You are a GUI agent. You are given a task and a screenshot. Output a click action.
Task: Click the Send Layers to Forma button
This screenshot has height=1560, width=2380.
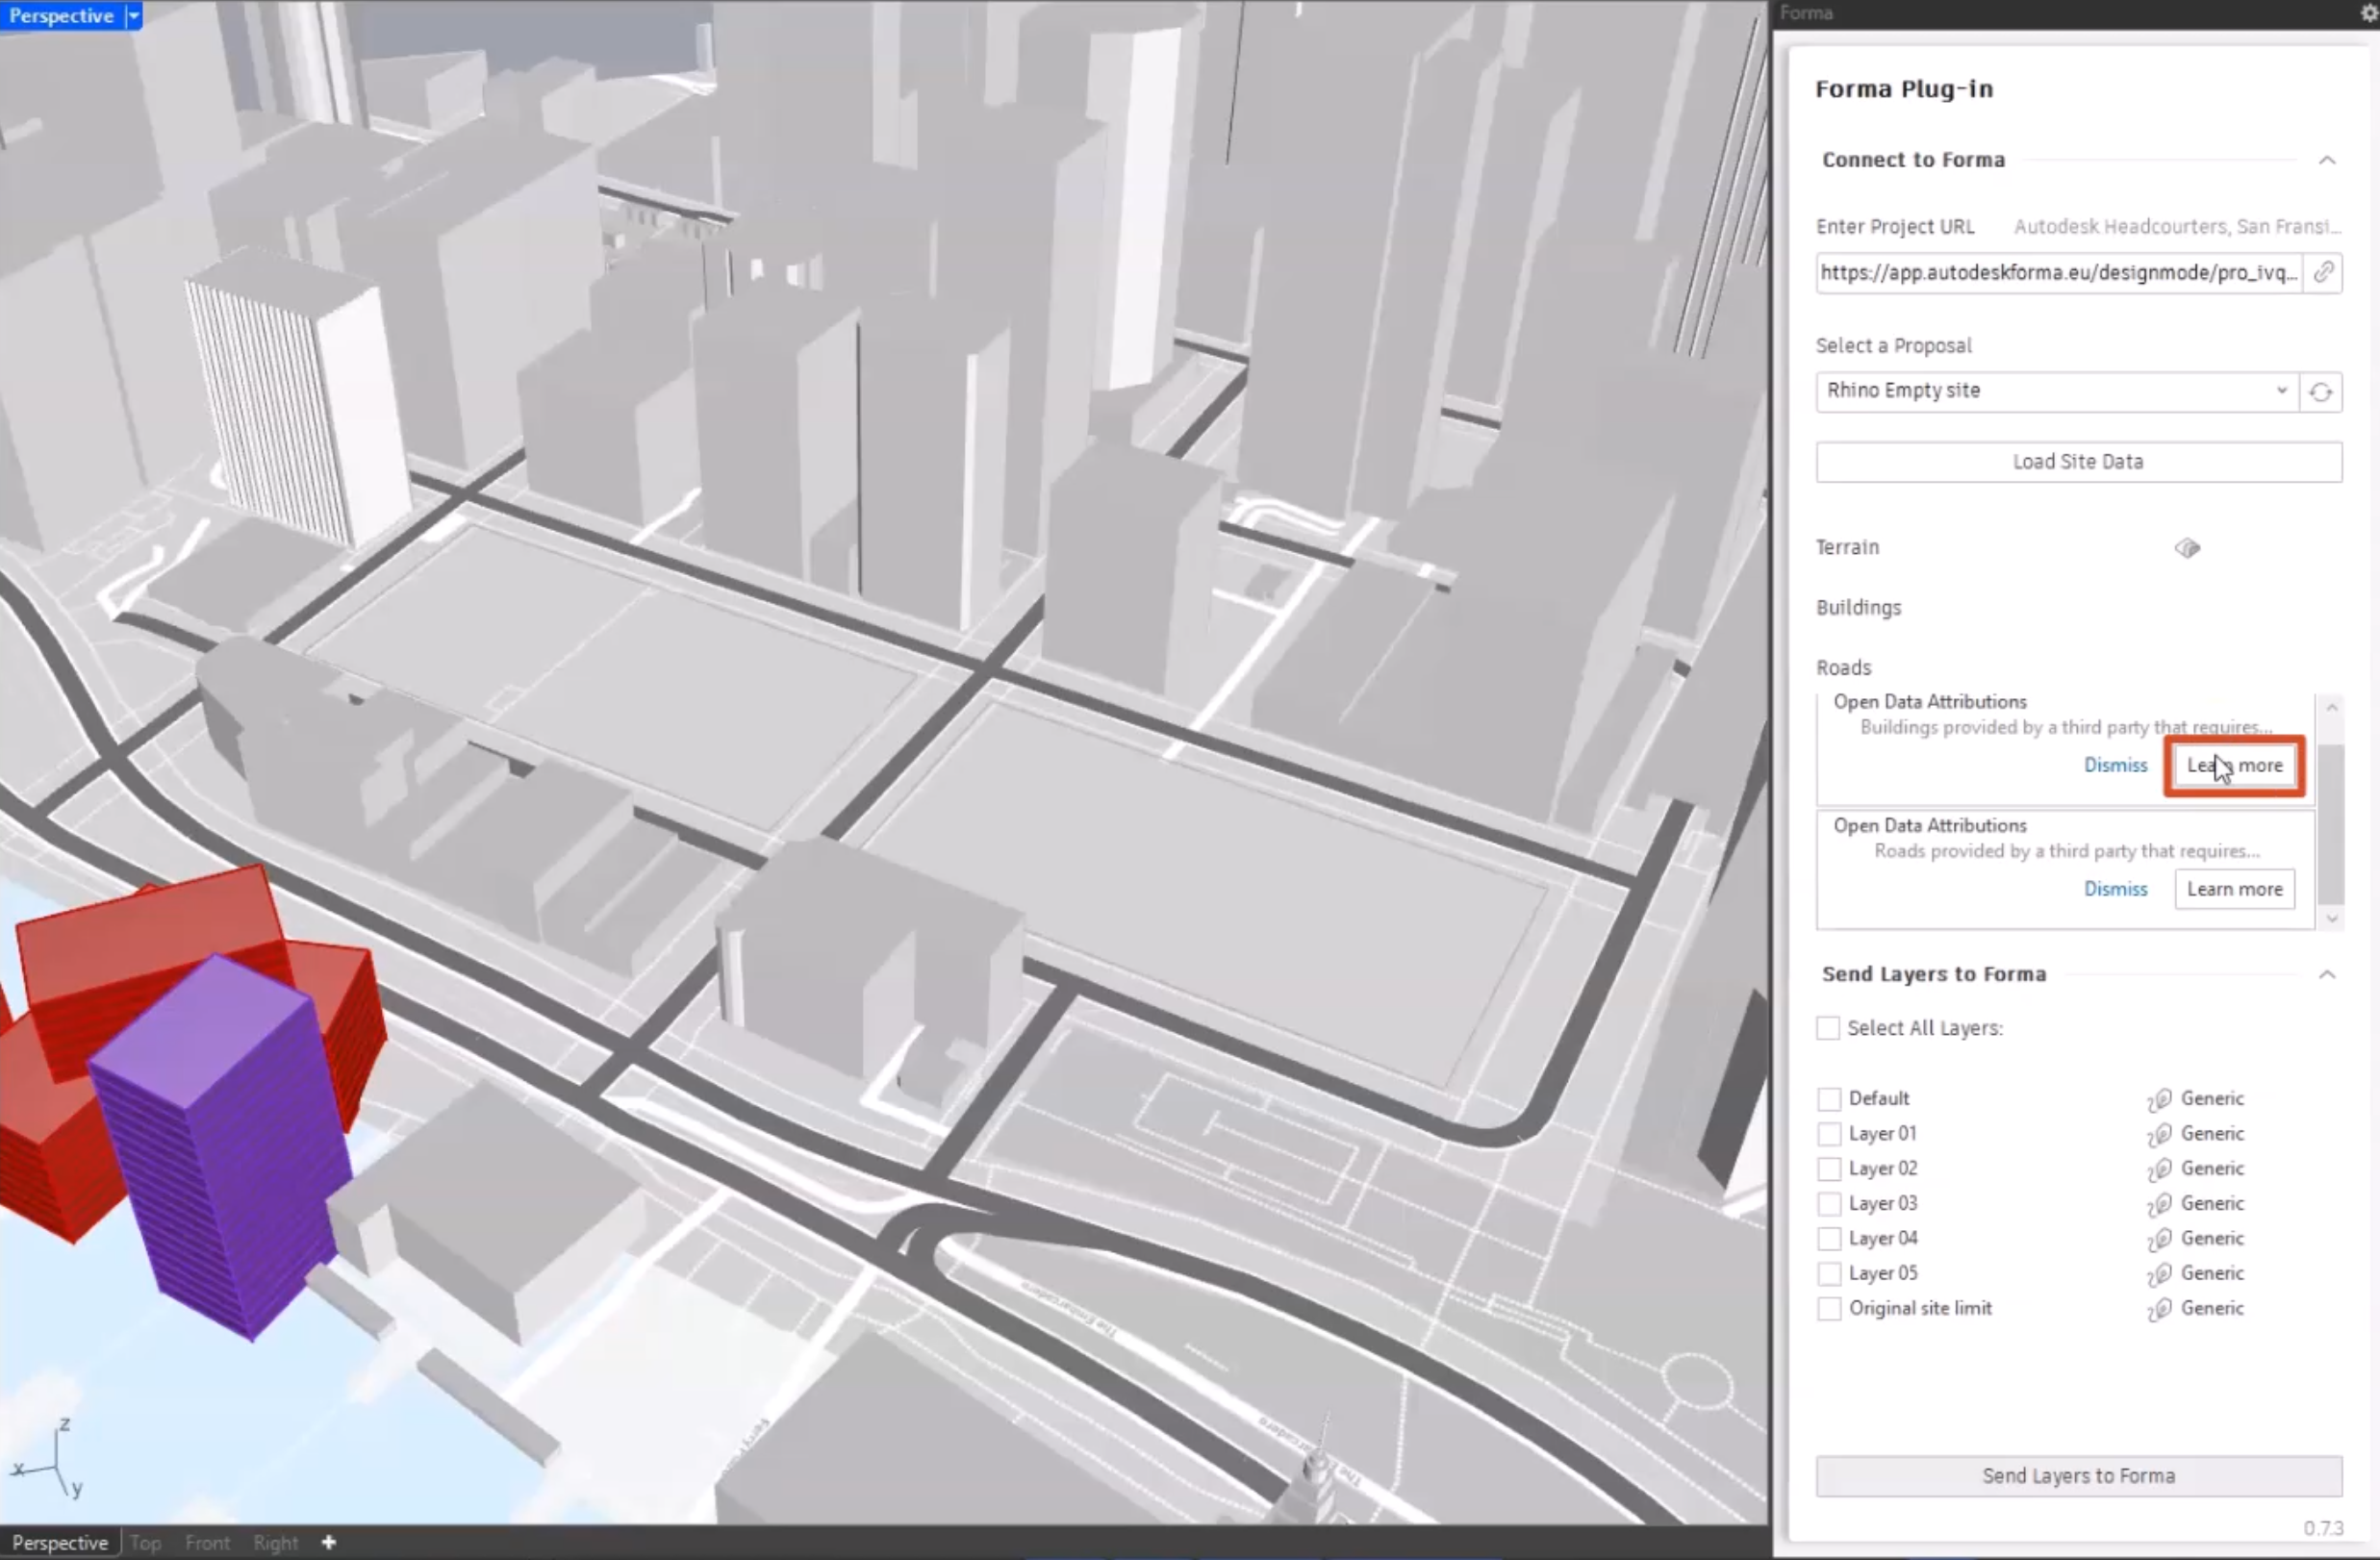[x=2077, y=1474]
